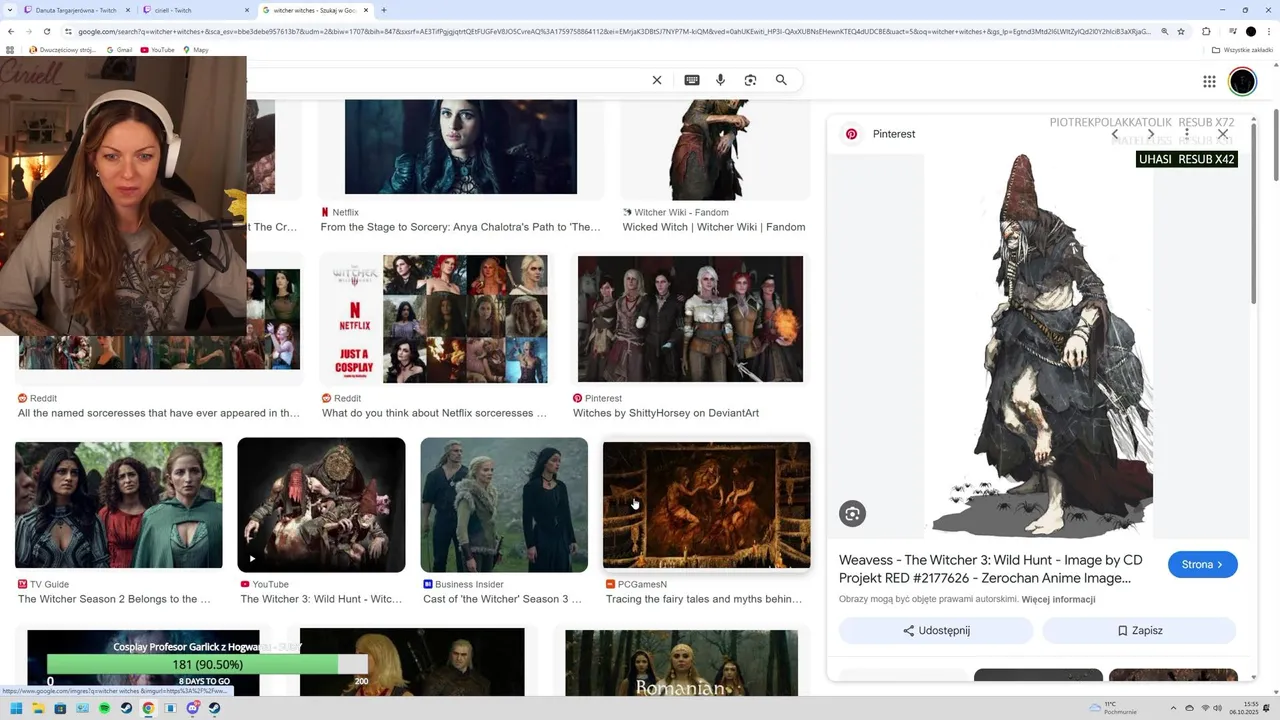The height and width of the screenshot is (720, 1280).
Task: Click the Udostępnij share button
Action: pos(936,631)
